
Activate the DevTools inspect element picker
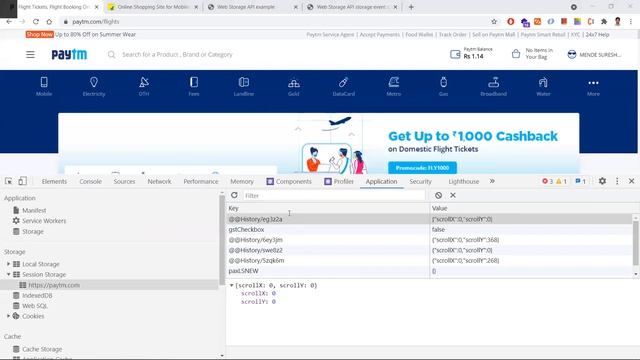tap(9, 181)
